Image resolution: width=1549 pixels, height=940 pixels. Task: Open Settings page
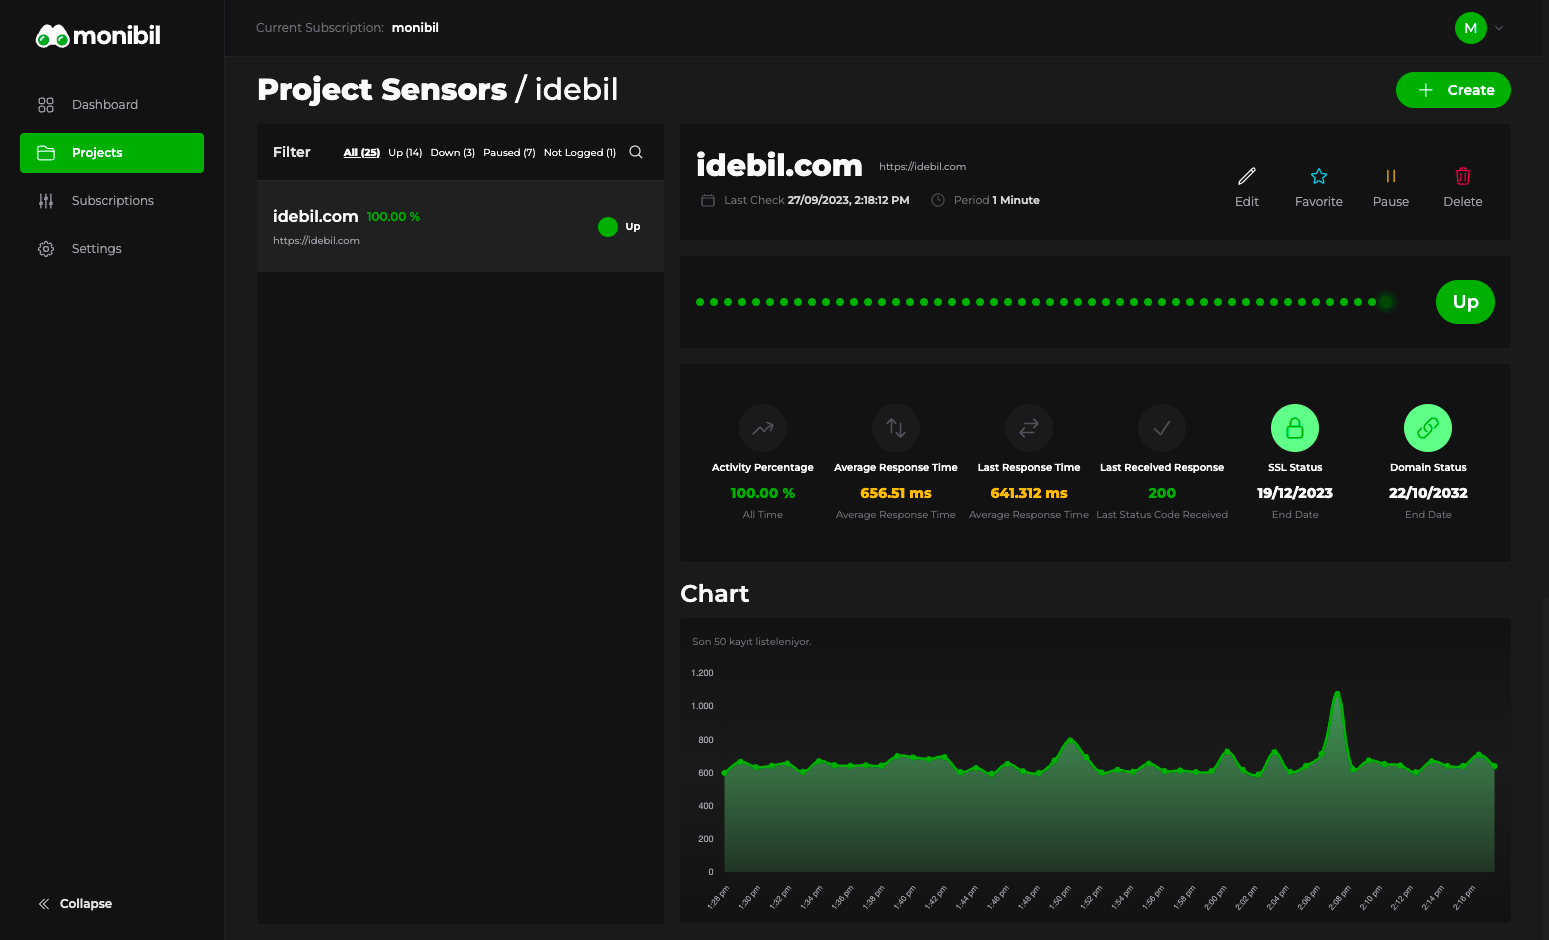pyautogui.click(x=112, y=249)
